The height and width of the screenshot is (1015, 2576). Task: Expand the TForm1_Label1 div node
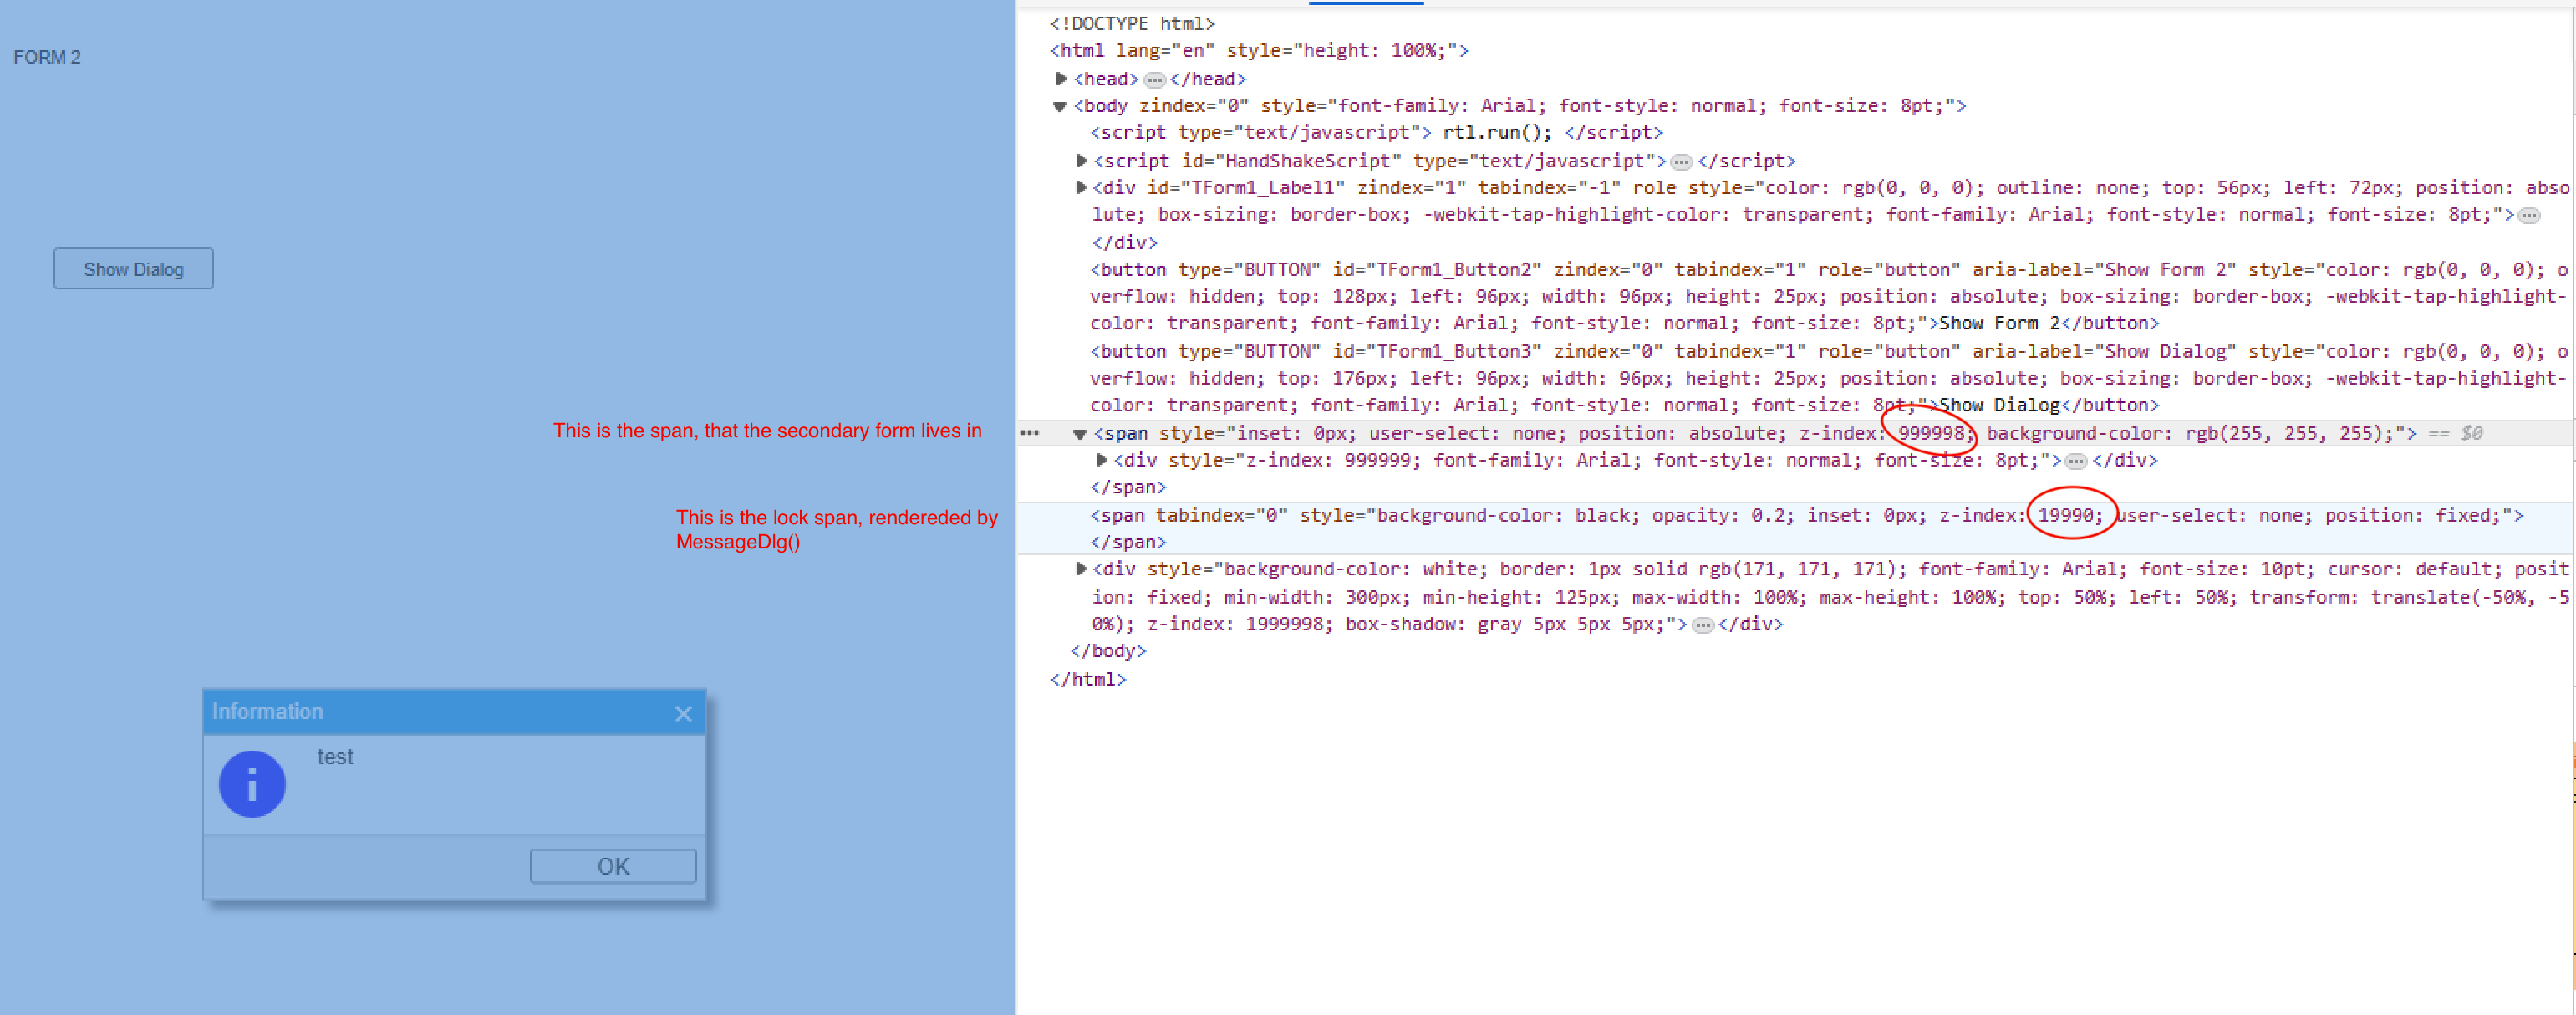pyautogui.click(x=1081, y=187)
